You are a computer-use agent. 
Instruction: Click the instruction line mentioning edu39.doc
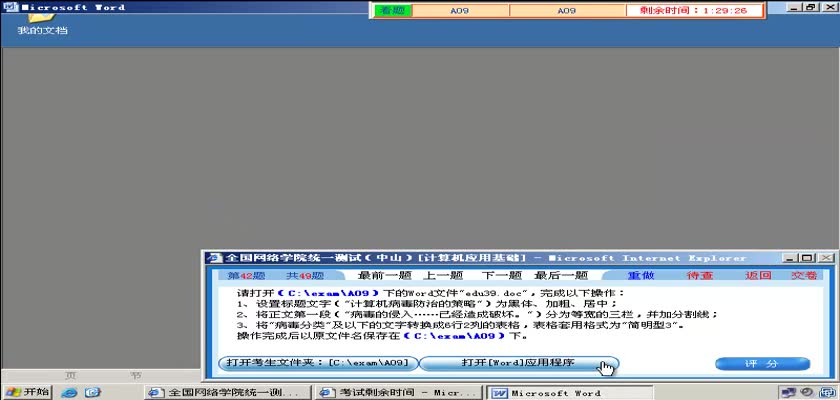click(431, 293)
